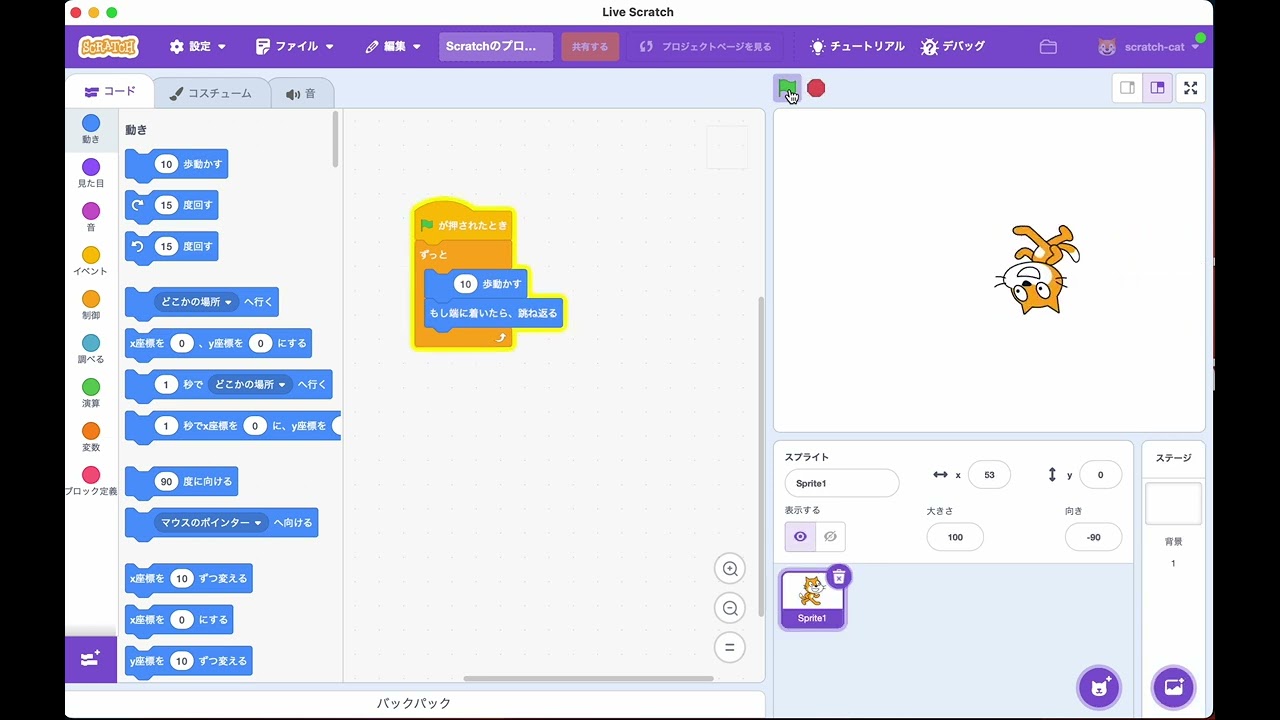Open the My Stuff folder icon
This screenshot has height=720, width=1280.
(1048, 47)
